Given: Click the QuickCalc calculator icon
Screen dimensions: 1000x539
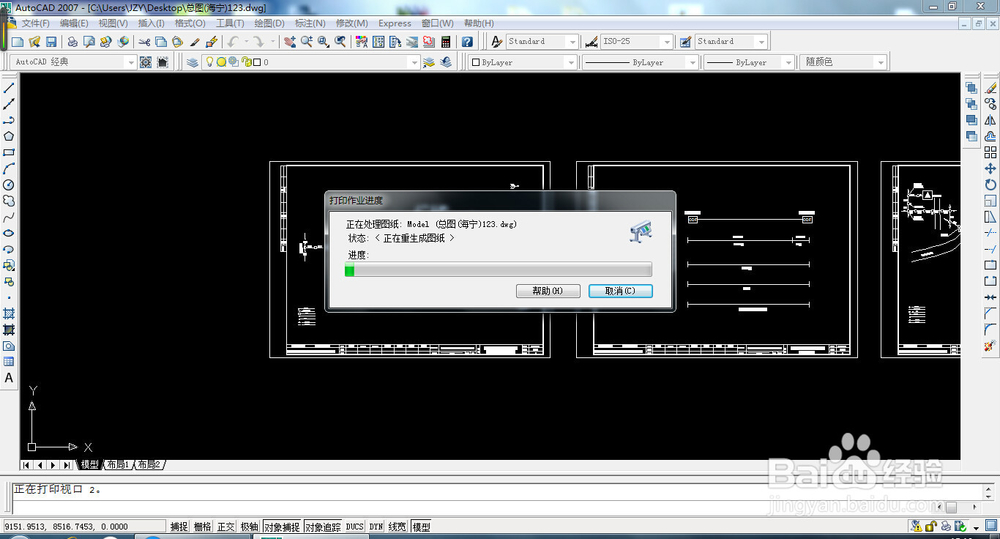Looking at the screenshot, I should [446, 41].
